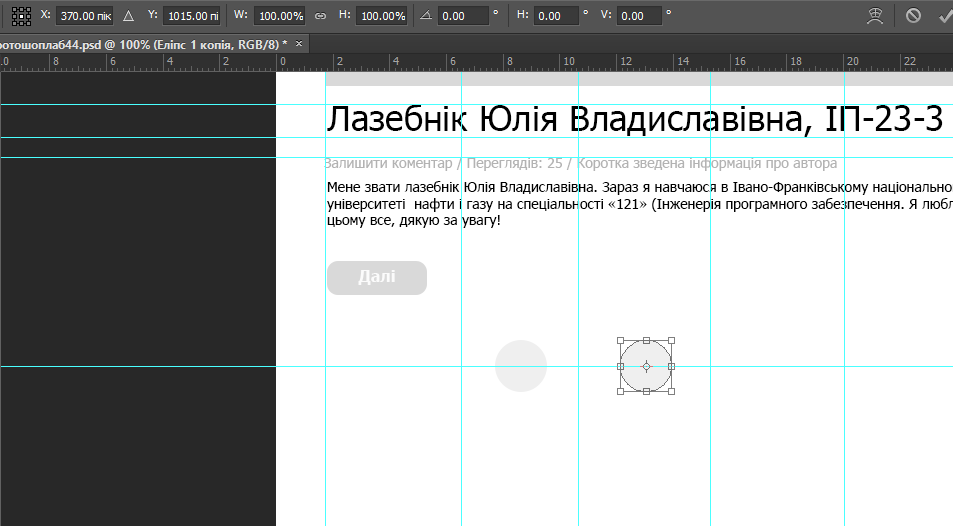The image size is (953, 526).
Task: Commit the transform with the checkmark icon
Action: (945, 16)
